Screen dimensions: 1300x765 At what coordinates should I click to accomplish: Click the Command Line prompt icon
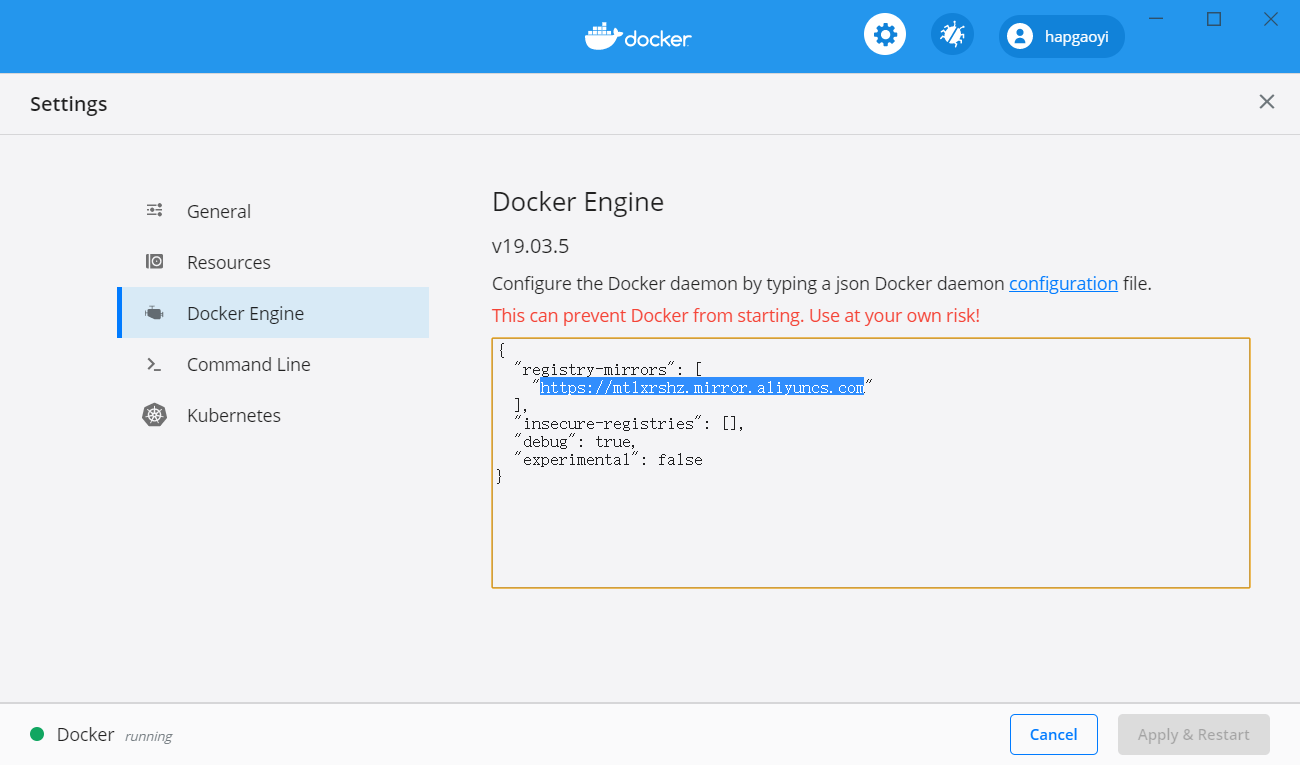[x=154, y=364]
